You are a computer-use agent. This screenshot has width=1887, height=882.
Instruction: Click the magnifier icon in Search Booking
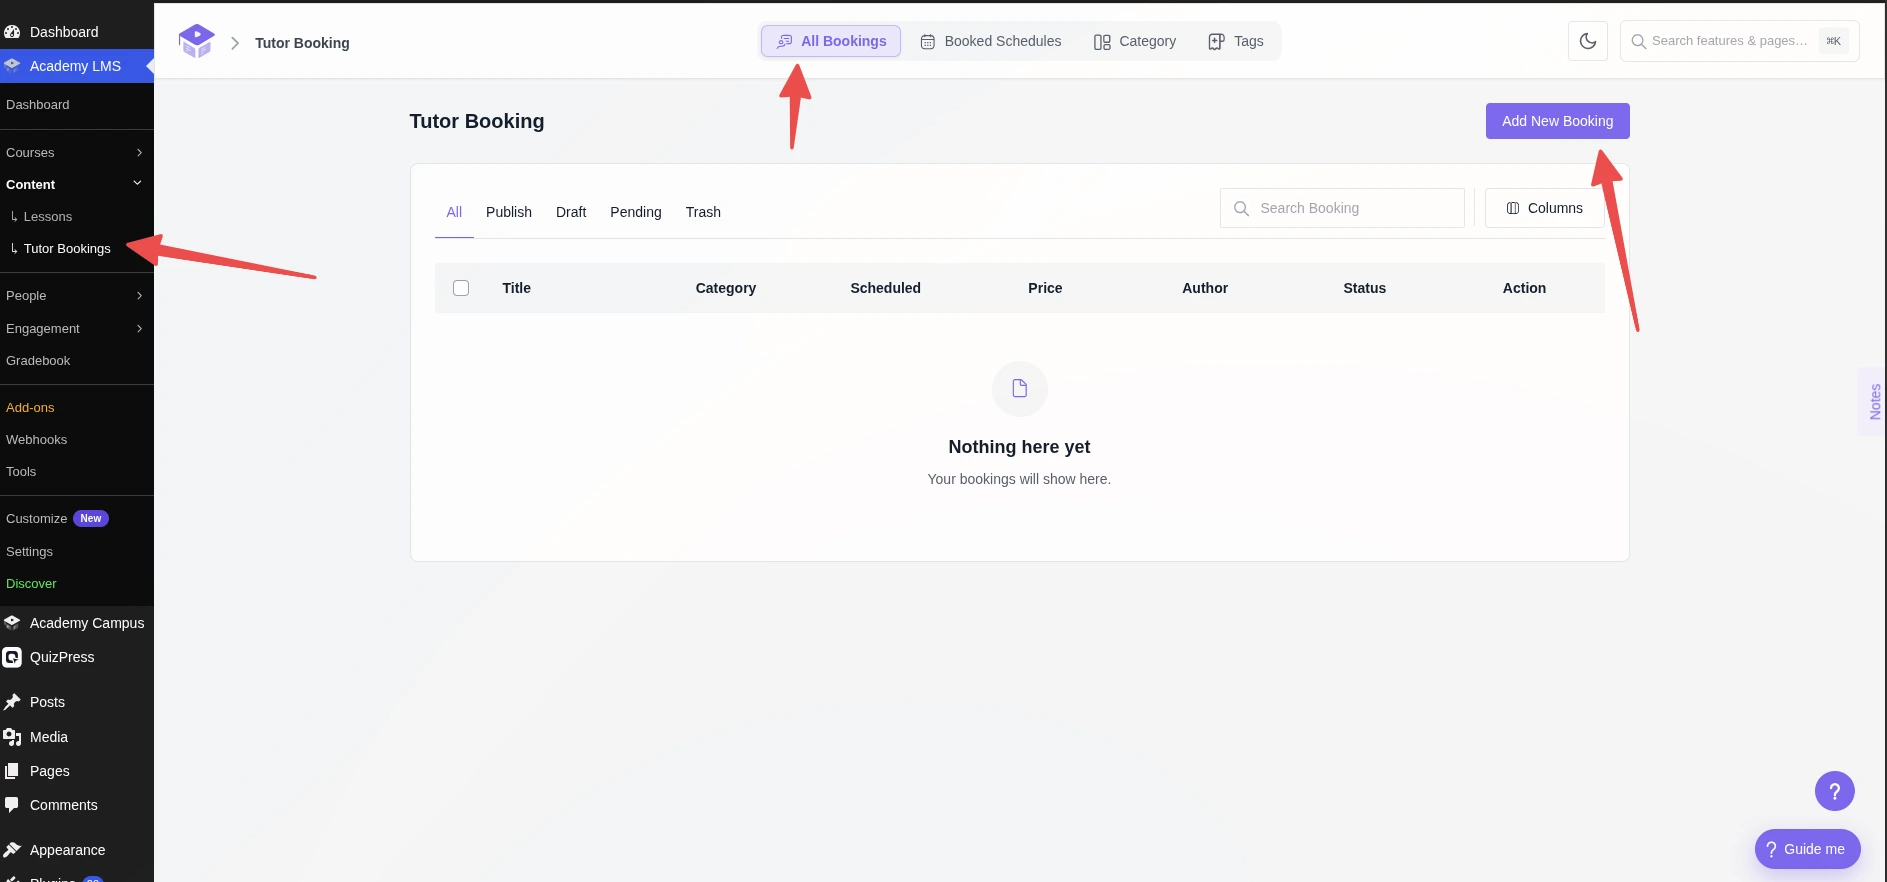pos(1242,208)
